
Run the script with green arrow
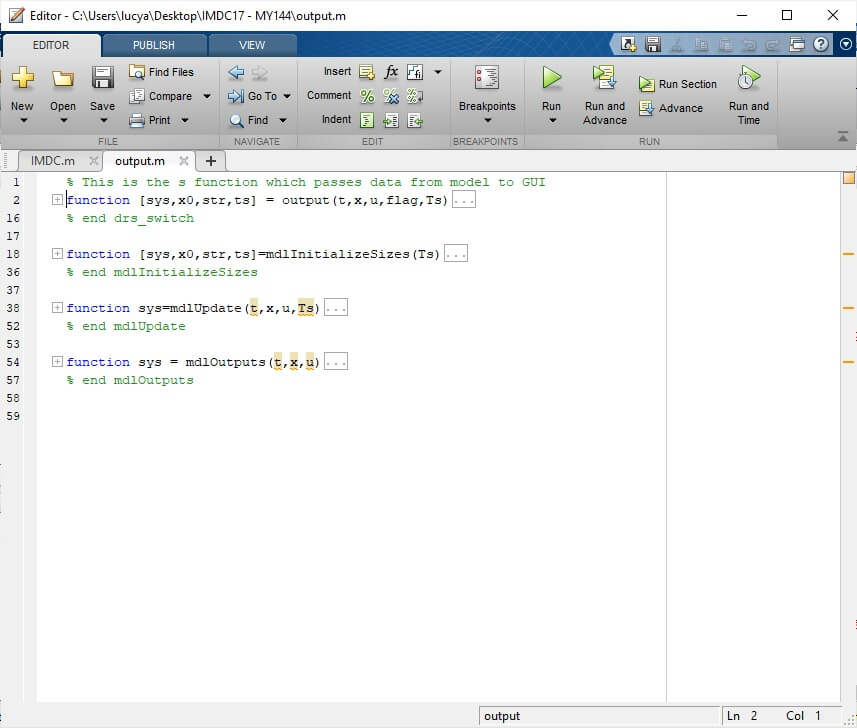click(x=551, y=77)
